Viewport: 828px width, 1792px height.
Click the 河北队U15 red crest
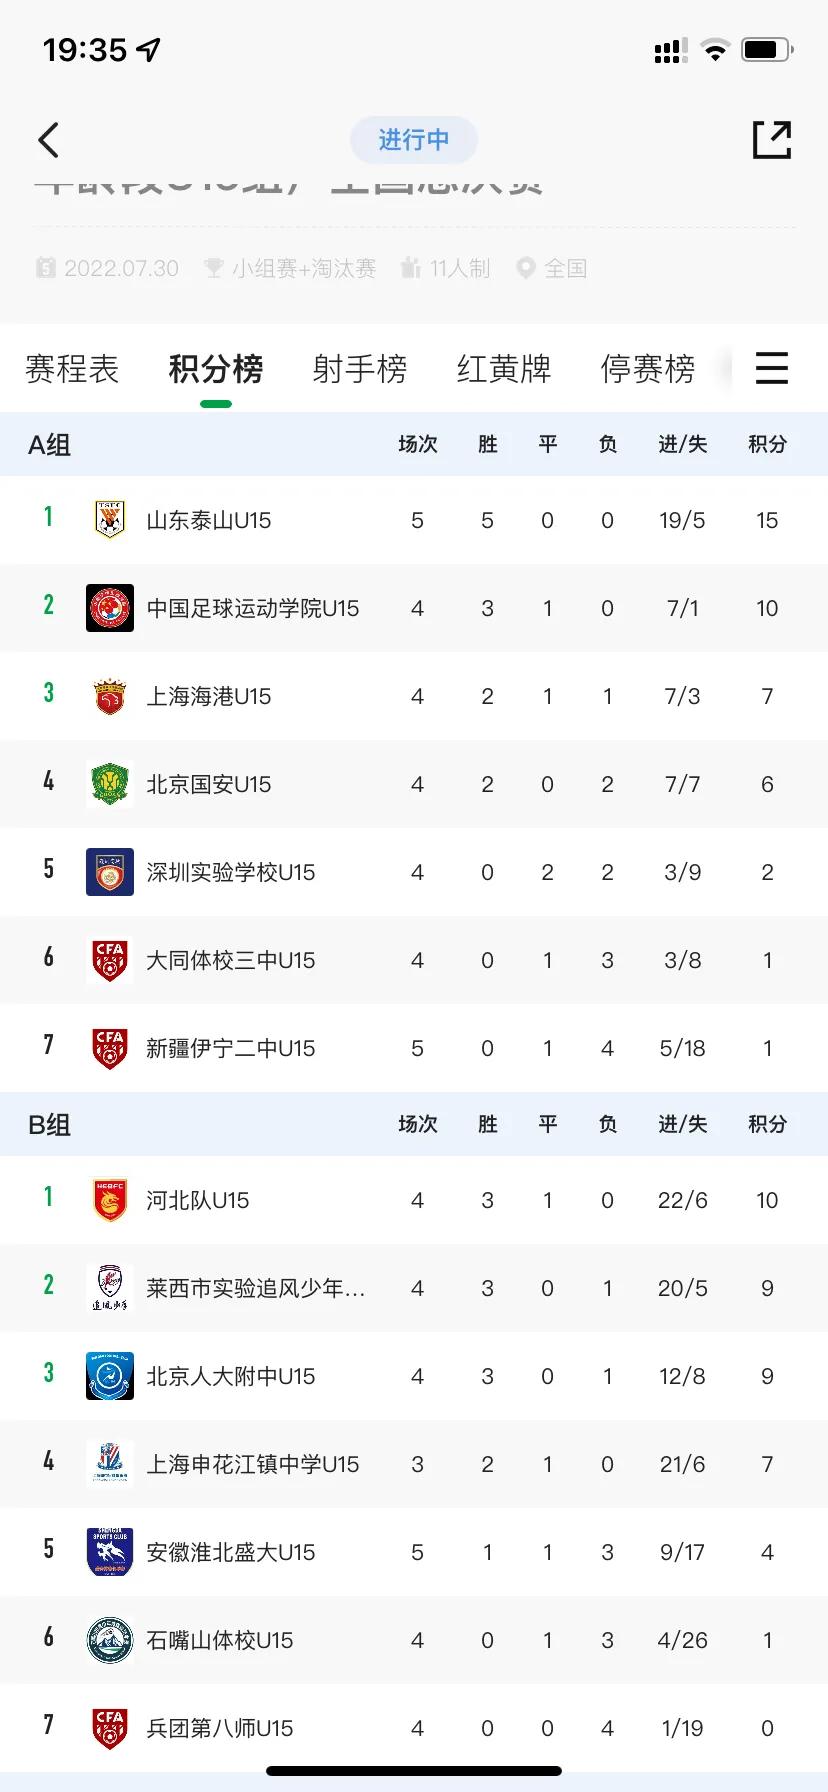pos(110,1199)
